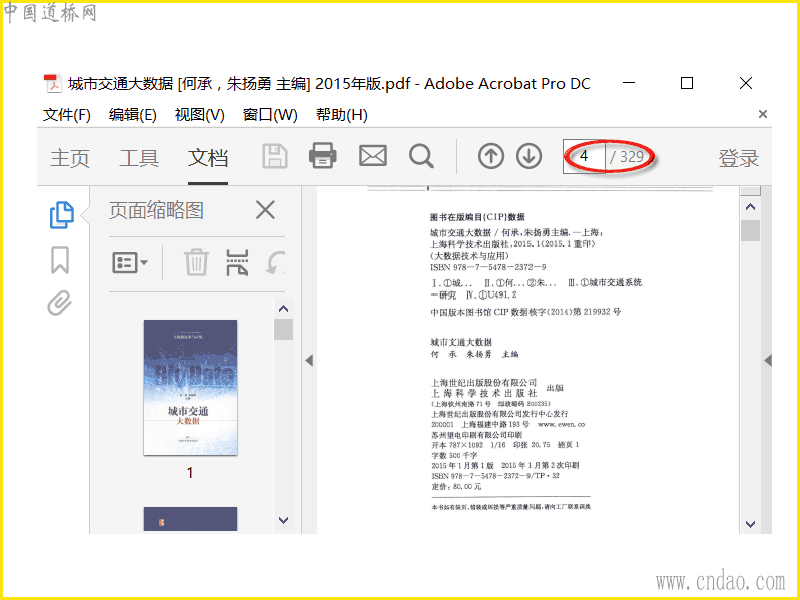Go to previous page arrow
Image resolution: width=800 pixels, height=600 pixels.
491,156
